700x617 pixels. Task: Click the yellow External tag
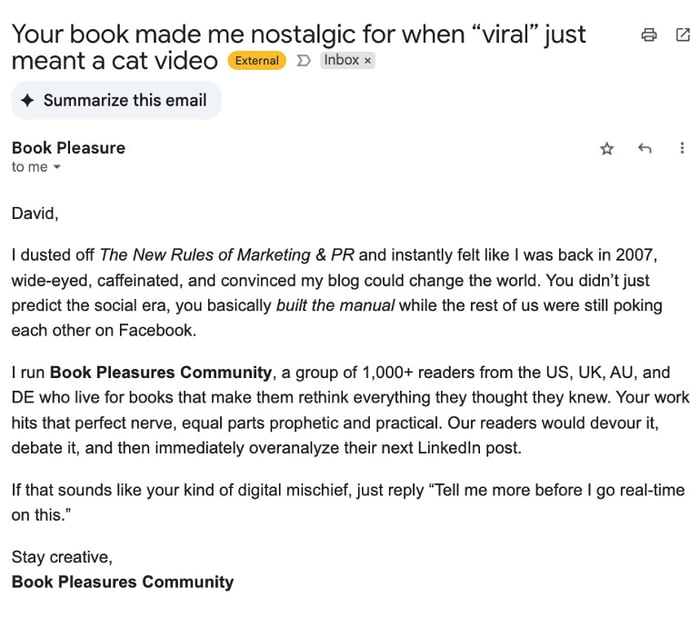pos(256,61)
